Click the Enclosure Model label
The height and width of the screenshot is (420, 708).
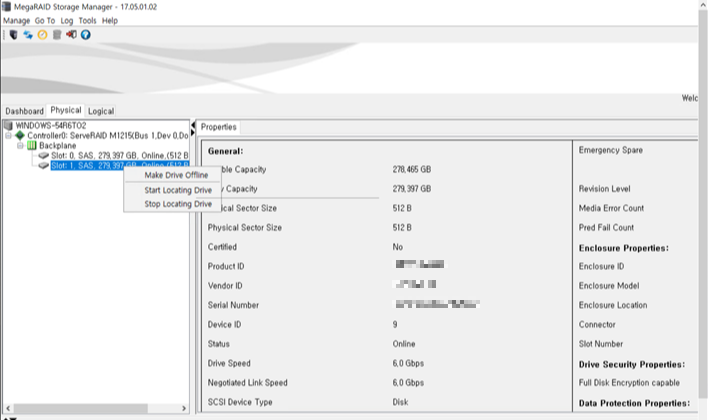[609, 286]
